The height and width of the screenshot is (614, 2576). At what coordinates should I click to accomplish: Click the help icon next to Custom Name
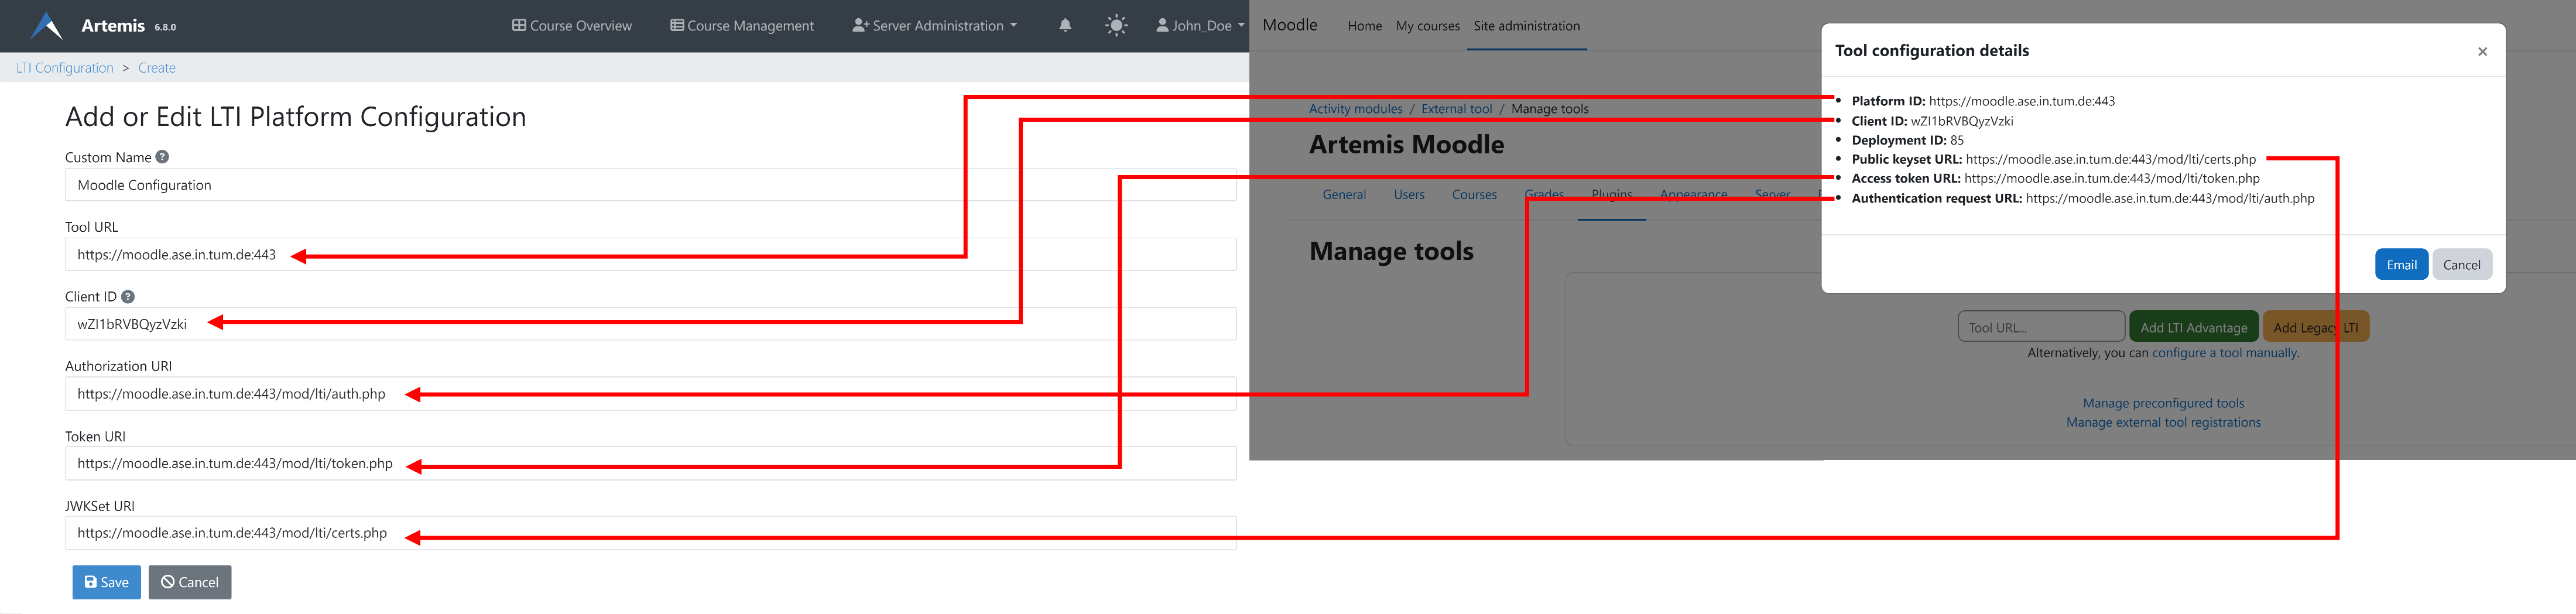(x=162, y=157)
